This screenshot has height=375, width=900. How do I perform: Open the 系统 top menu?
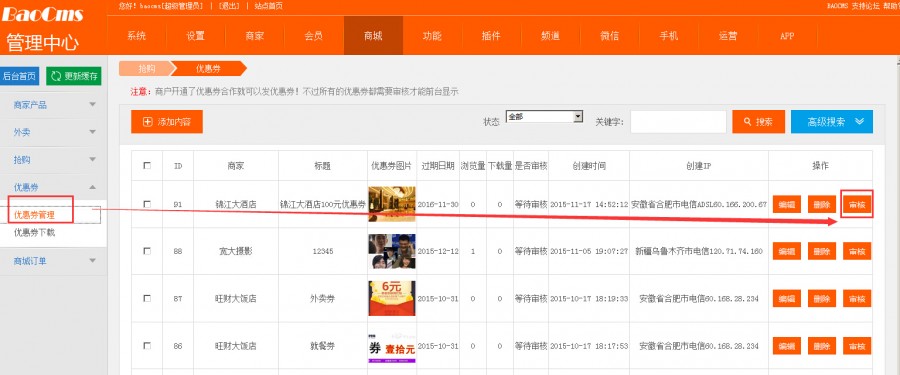(136, 36)
